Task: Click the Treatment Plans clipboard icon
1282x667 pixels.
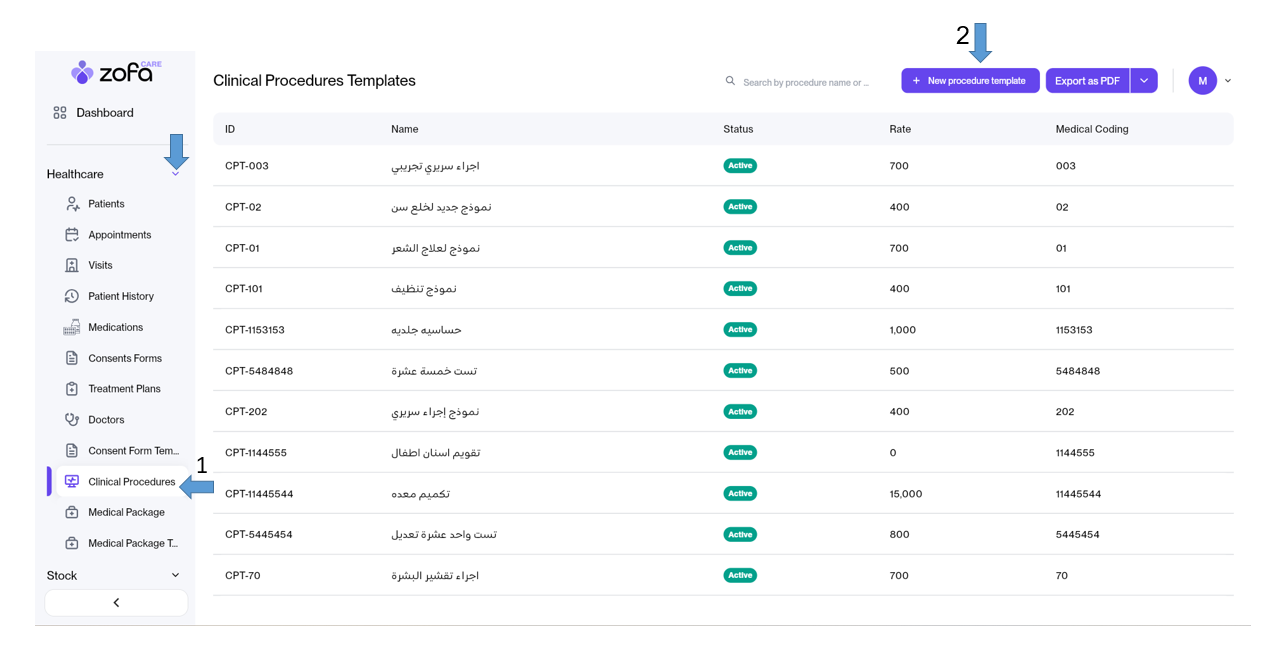Action: [72, 389]
